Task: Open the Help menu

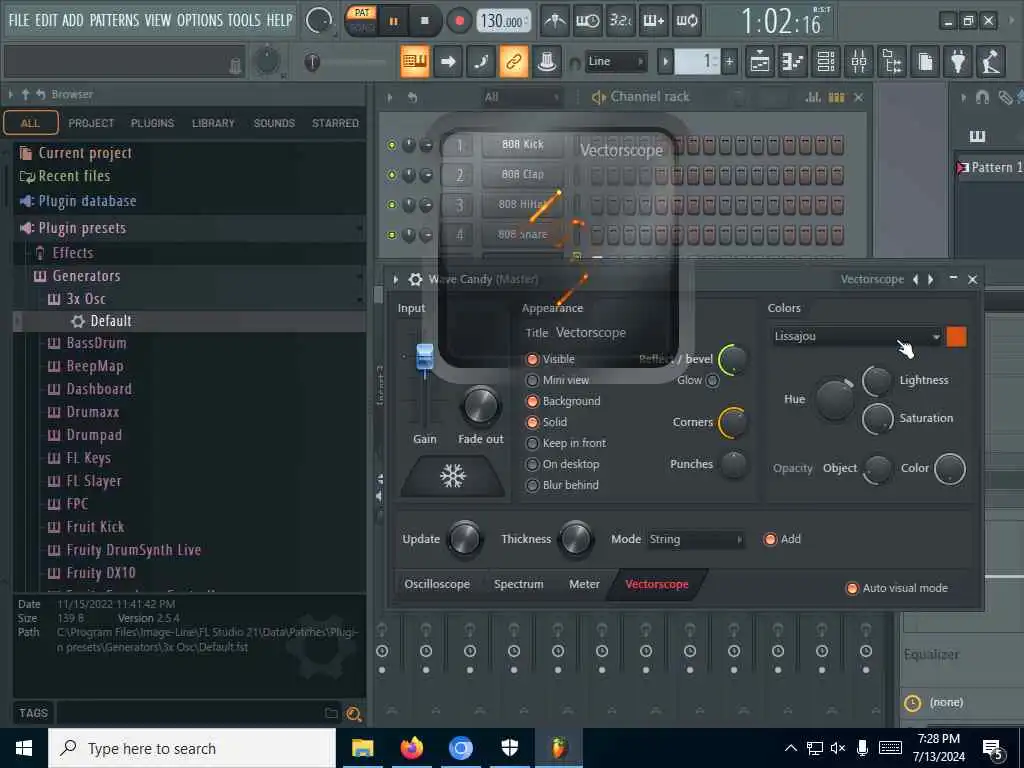Action: coord(280,20)
